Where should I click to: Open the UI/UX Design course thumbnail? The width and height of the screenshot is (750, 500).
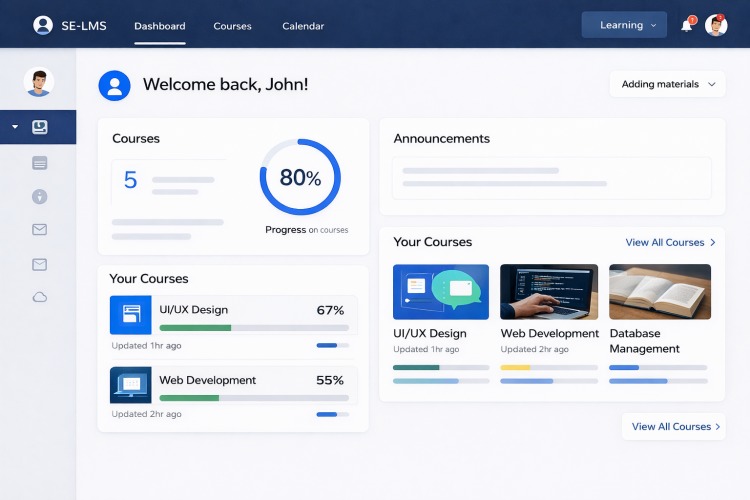pyautogui.click(x=441, y=292)
